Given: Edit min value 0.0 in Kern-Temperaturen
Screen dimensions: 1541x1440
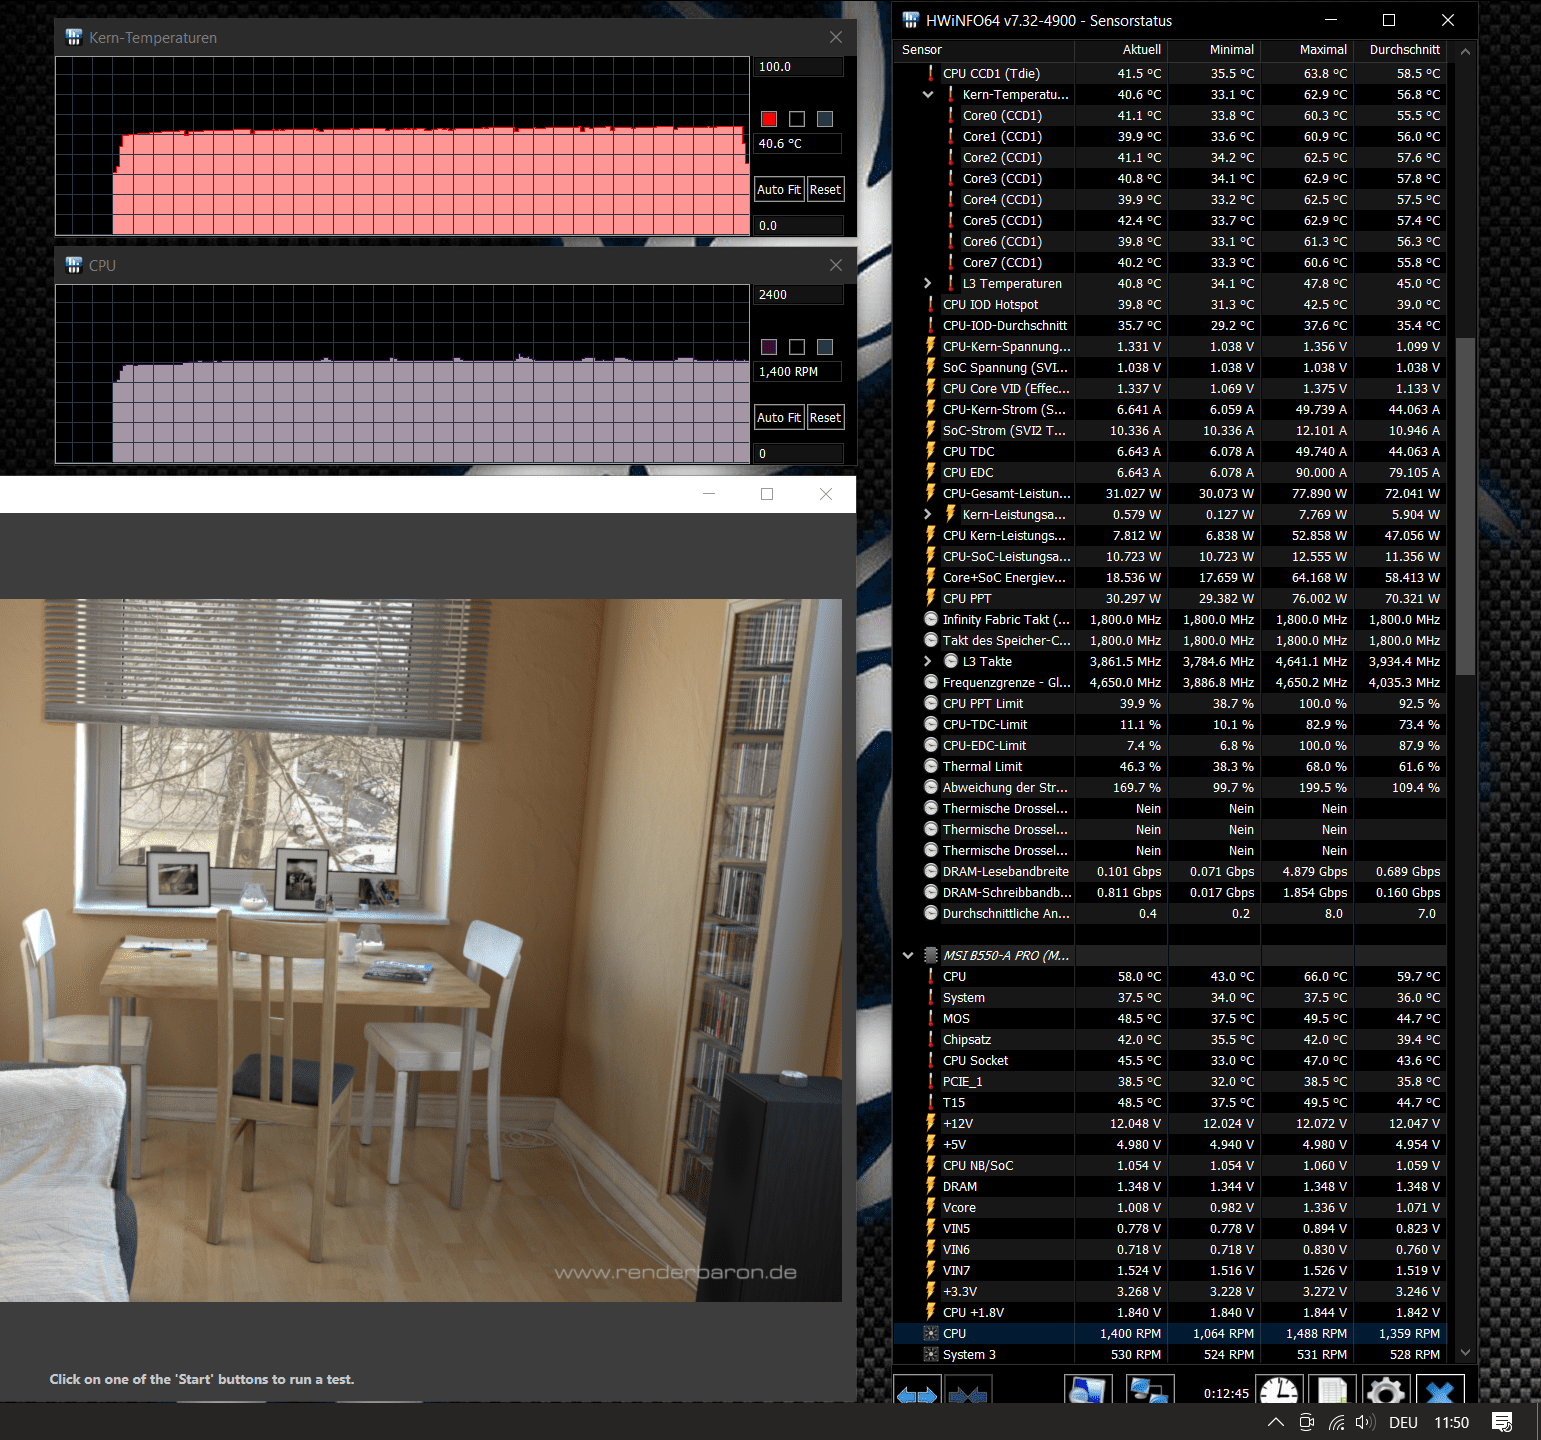Looking at the screenshot, I should [798, 225].
